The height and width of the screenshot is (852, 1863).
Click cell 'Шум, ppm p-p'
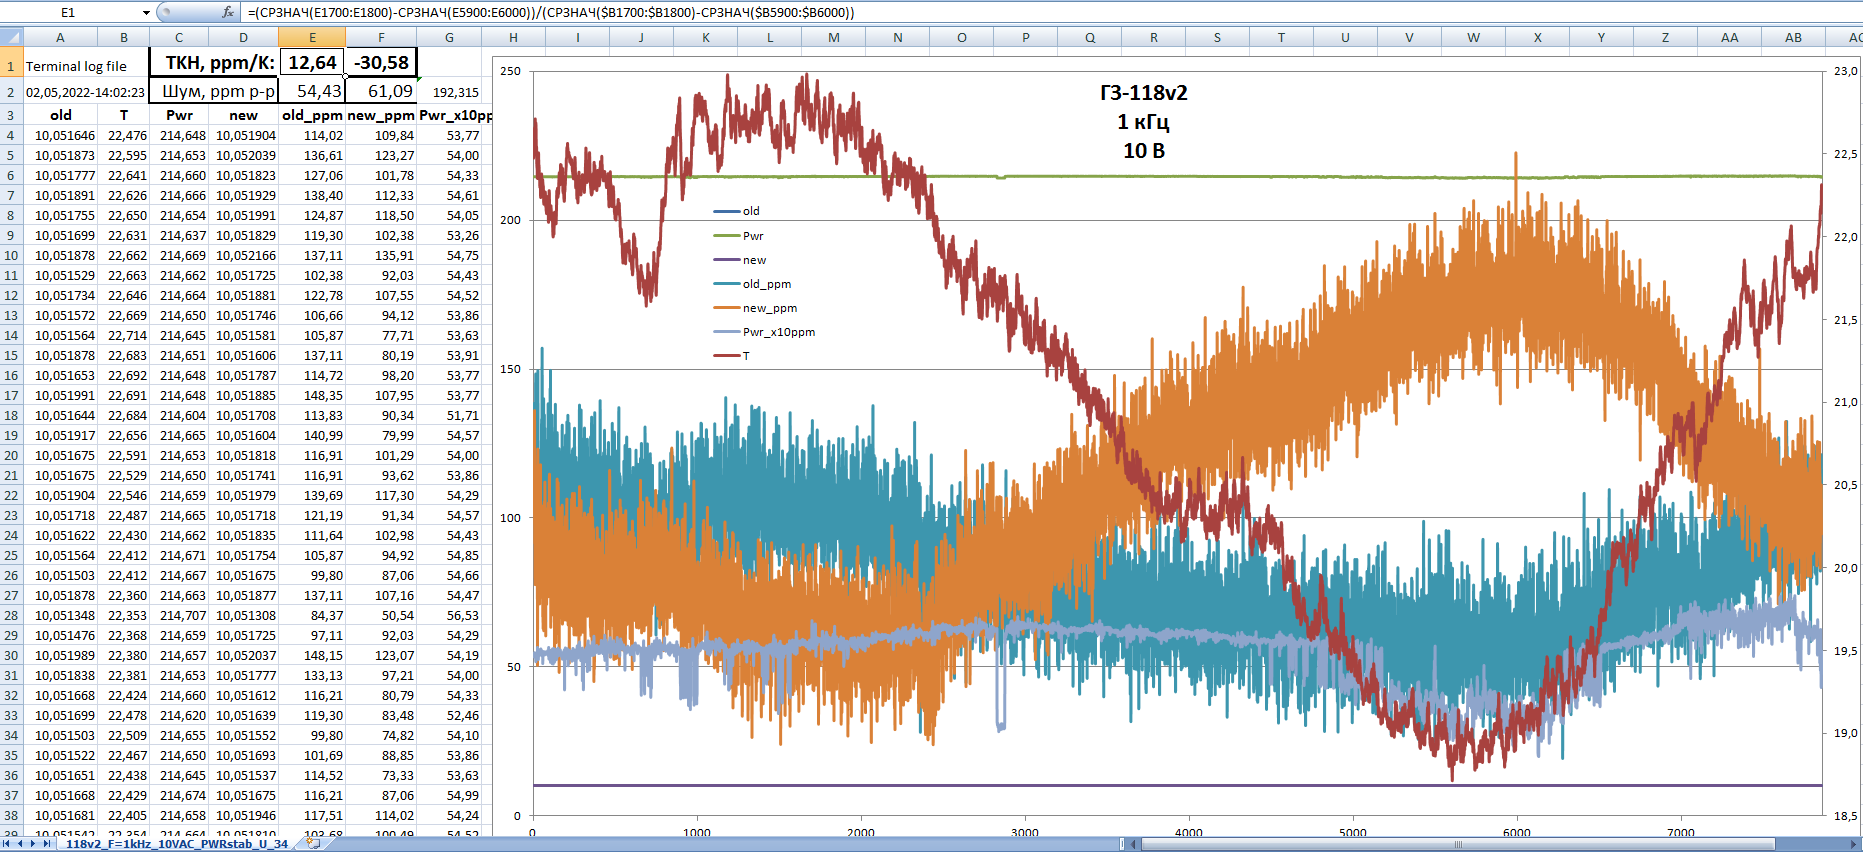(214, 91)
